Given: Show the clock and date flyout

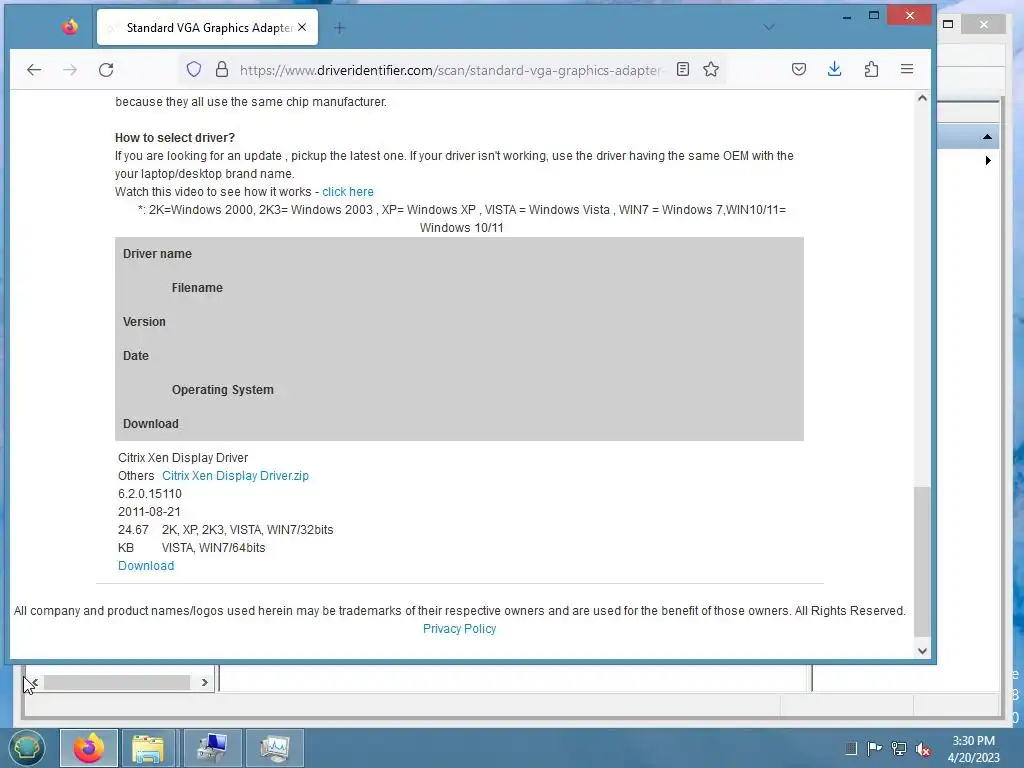Looking at the screenshot, I should 973,748.
